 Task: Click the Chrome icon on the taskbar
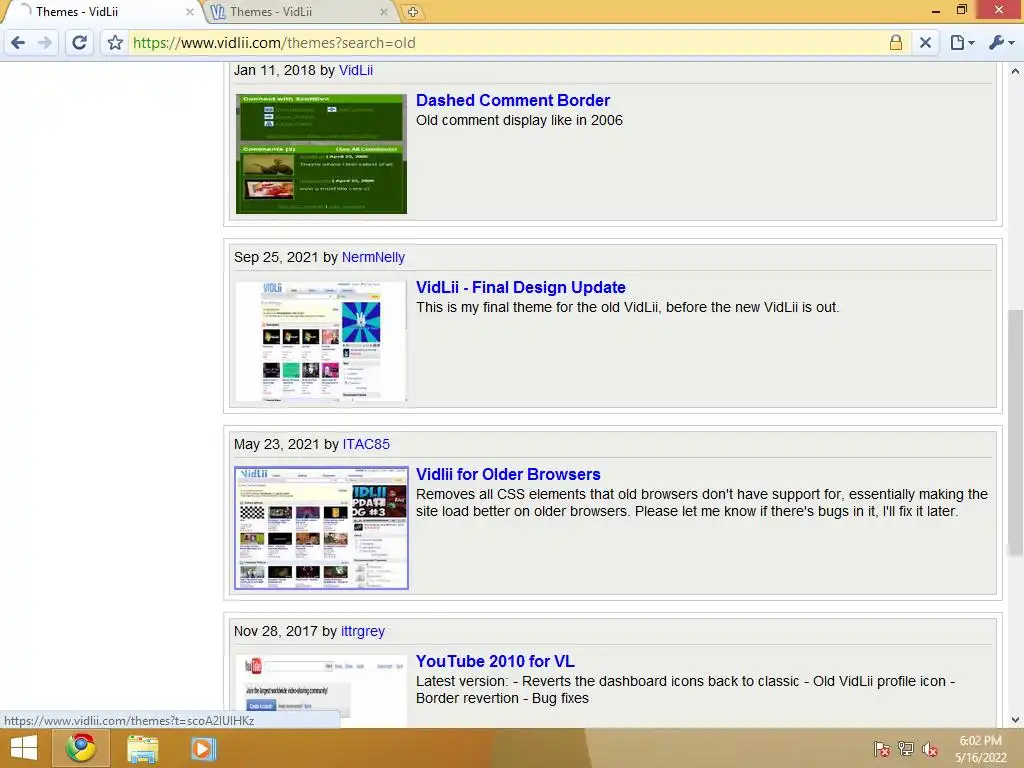pyautogui.click(x=81, y=748)
